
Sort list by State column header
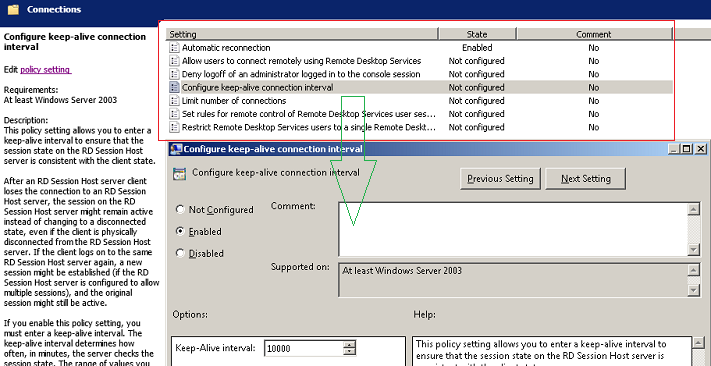[x=477, y=34]
